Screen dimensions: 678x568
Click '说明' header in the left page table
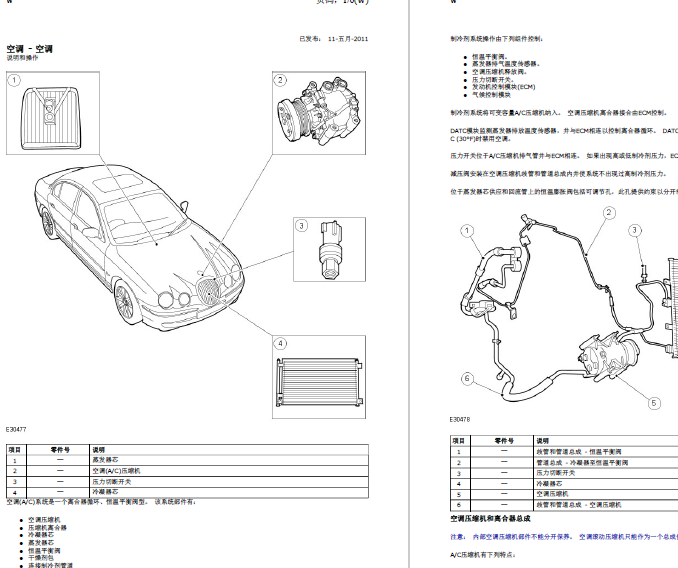(x=99, y=450)
